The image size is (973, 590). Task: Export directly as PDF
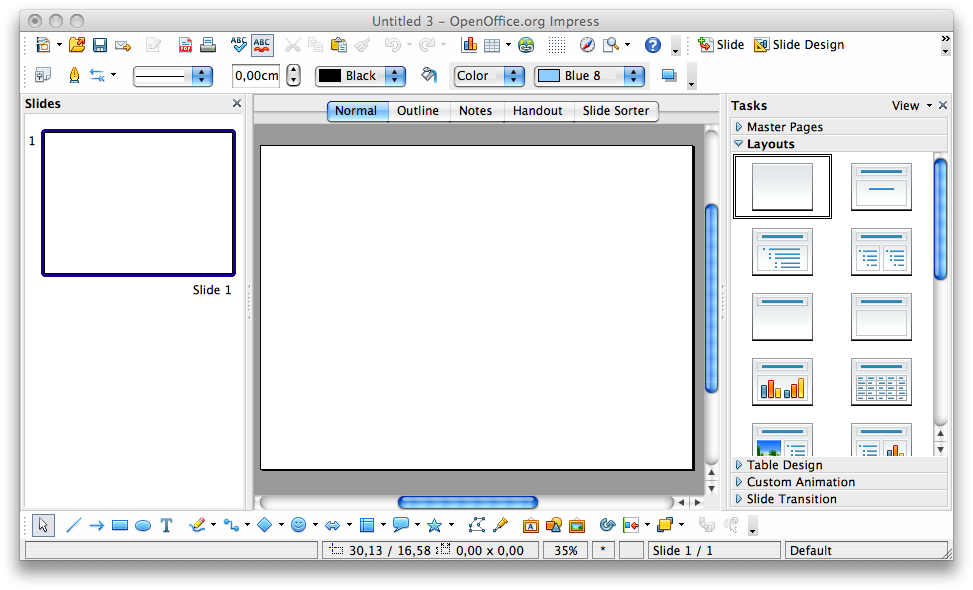coord(186,45)
